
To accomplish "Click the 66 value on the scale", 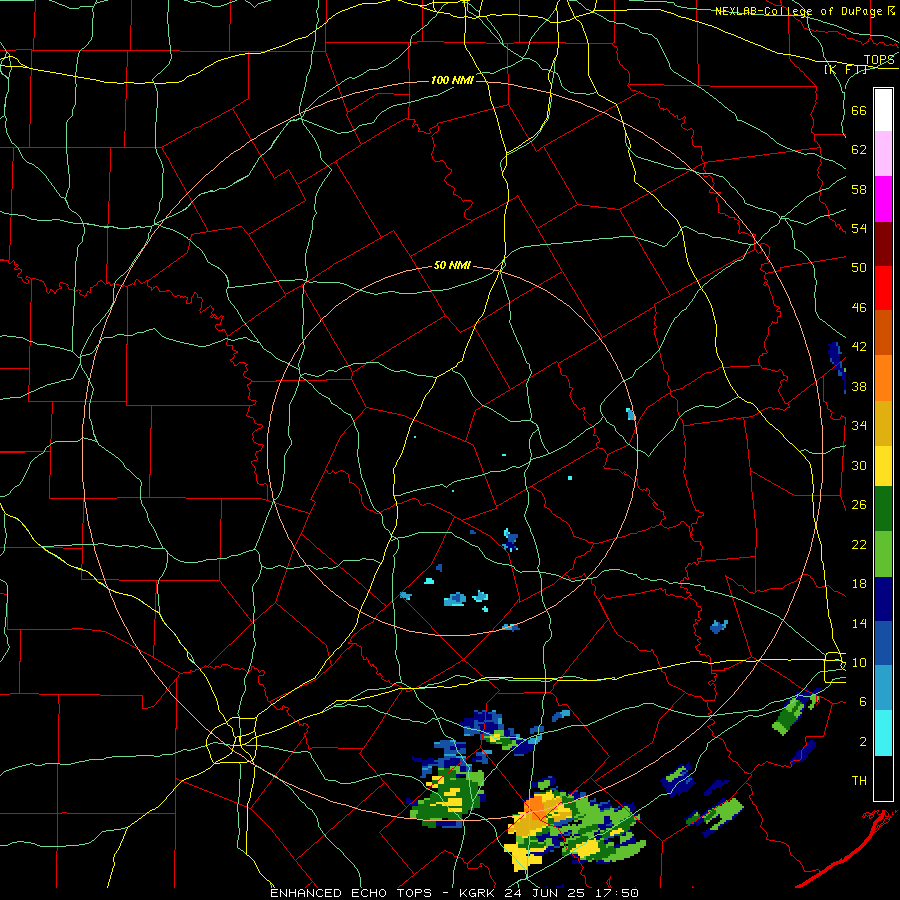I will click(859, 111).
